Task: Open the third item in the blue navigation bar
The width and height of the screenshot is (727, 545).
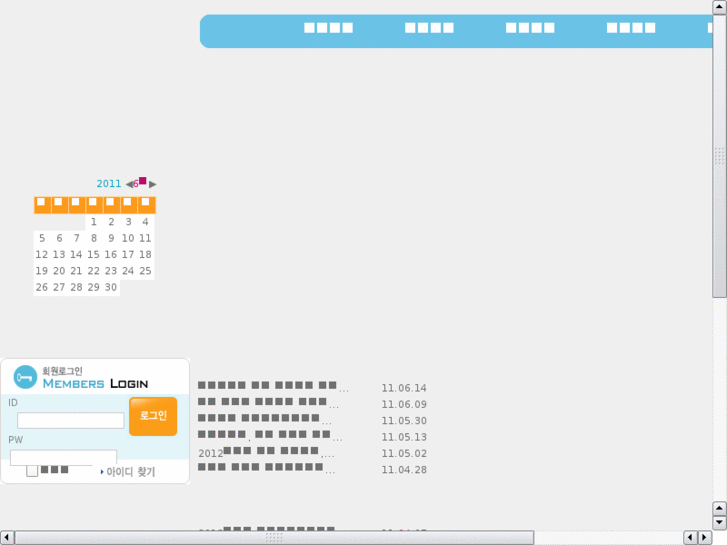Action: point(530,28)
